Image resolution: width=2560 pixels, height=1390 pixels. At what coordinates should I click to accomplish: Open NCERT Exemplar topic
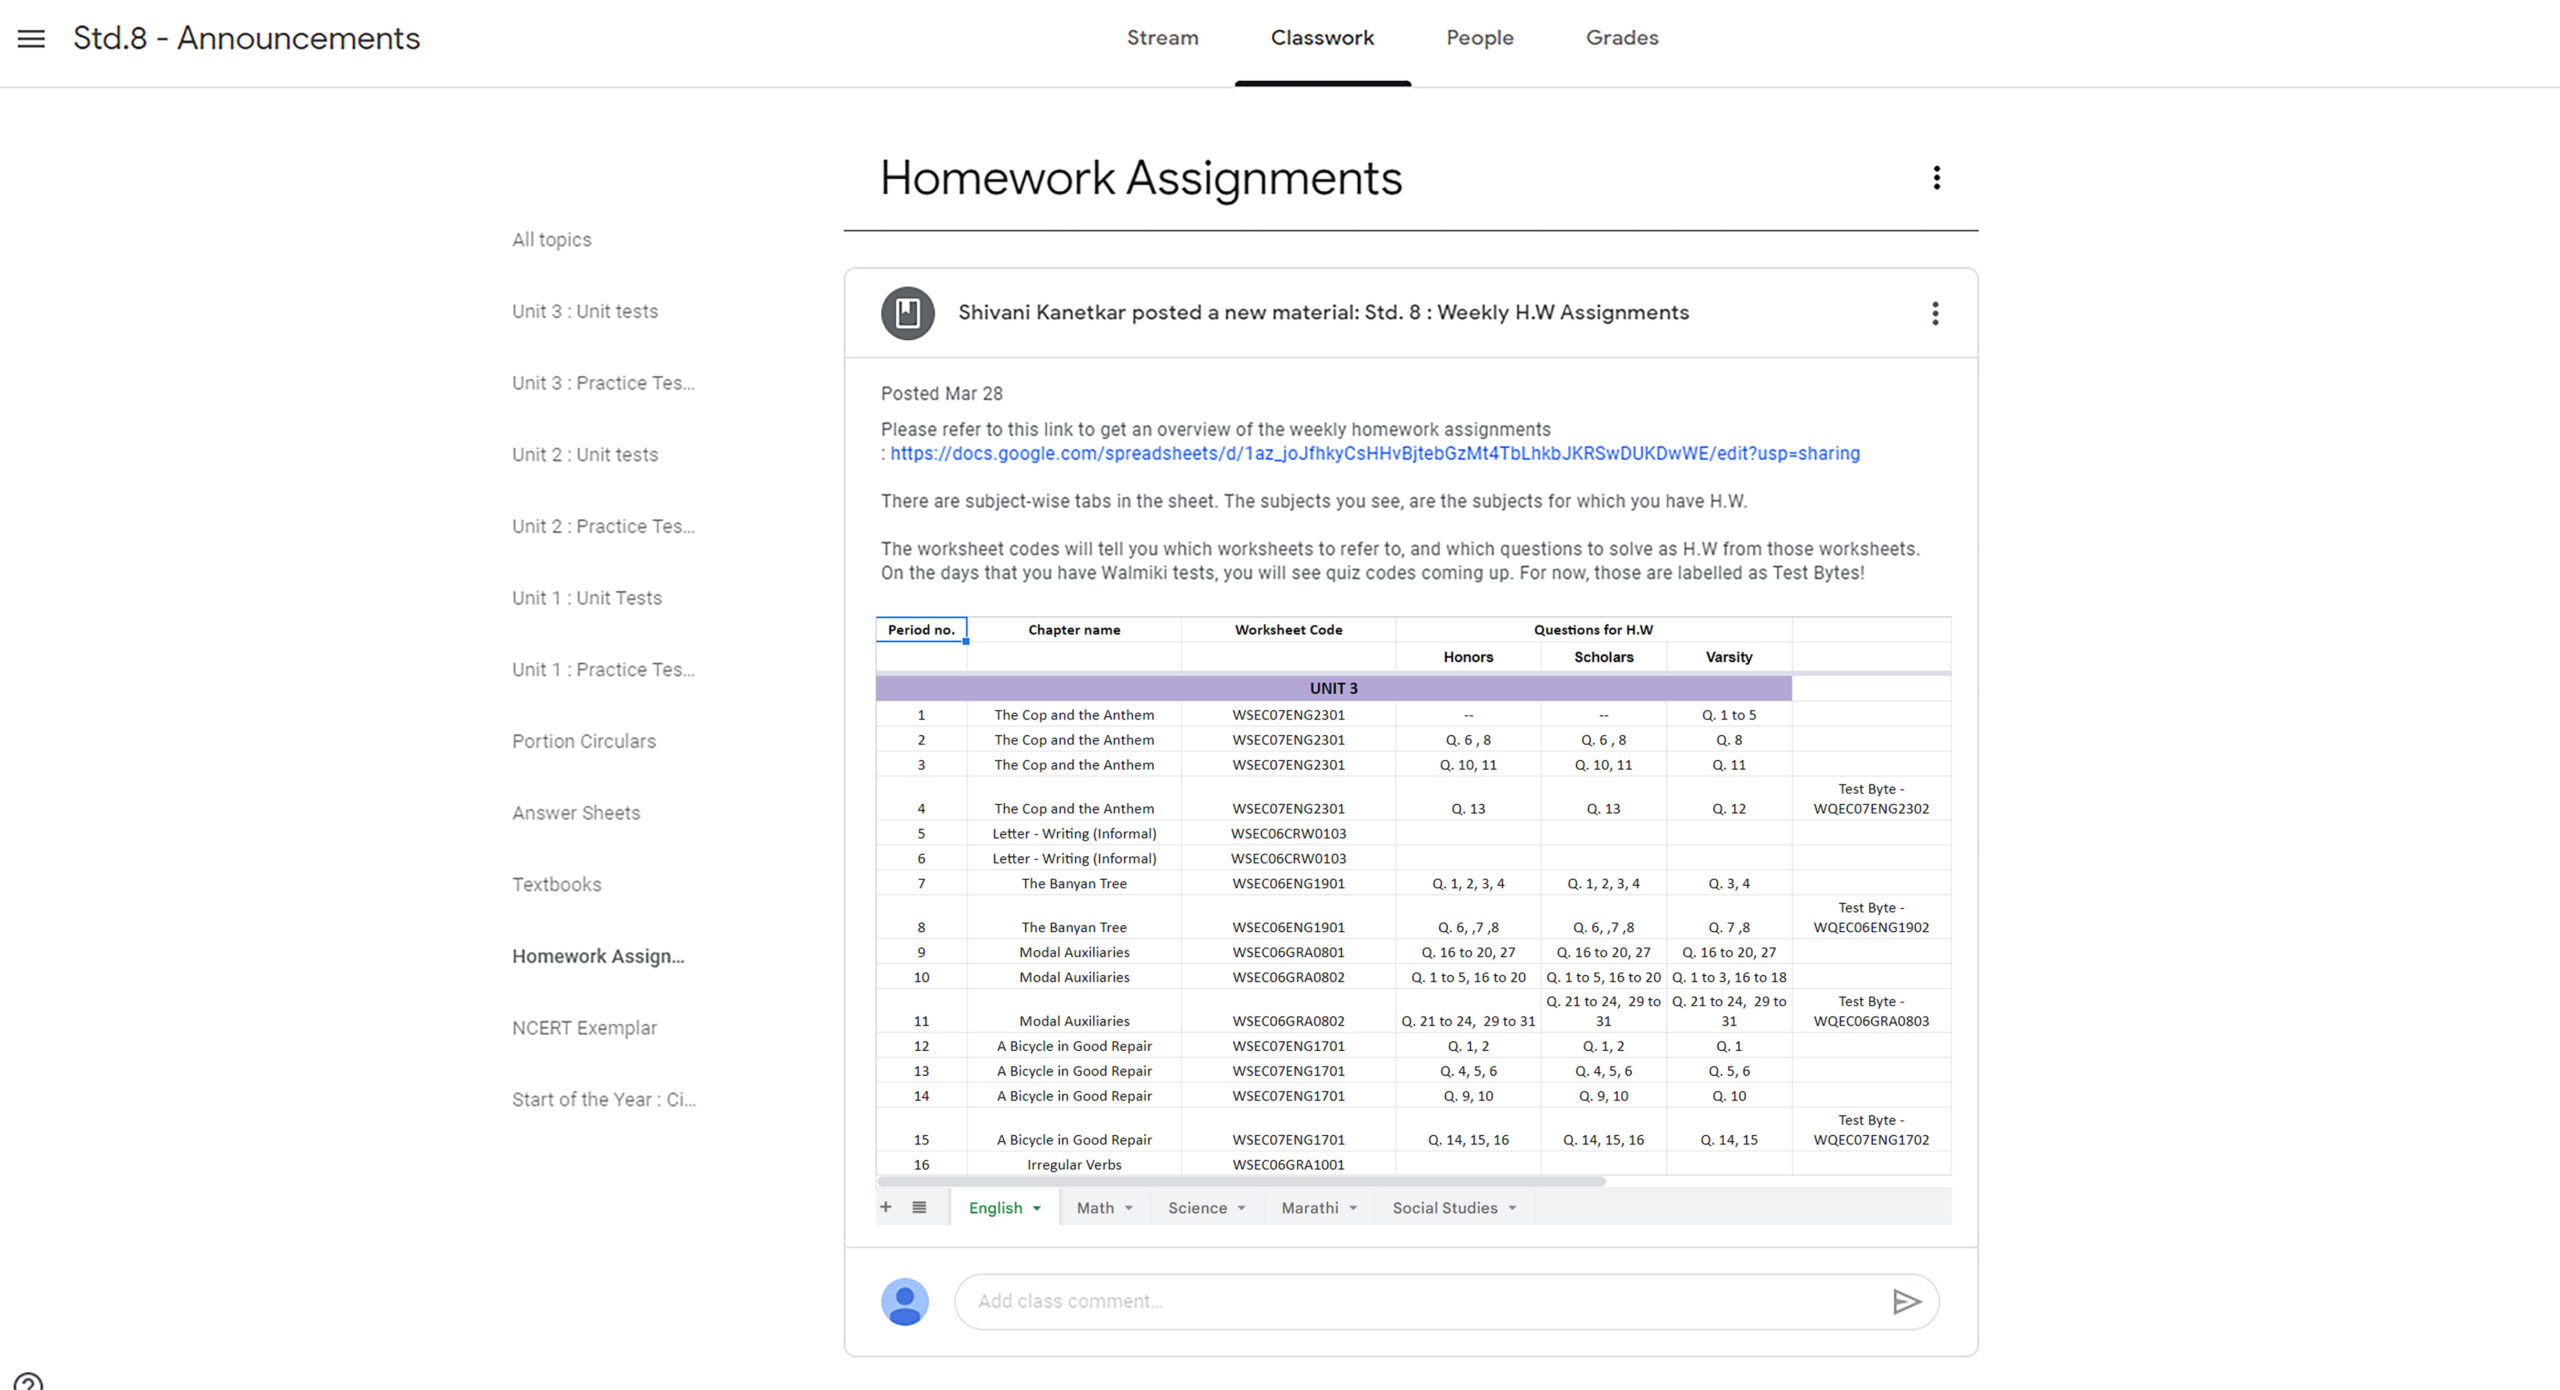click(x=584, y=1028)
